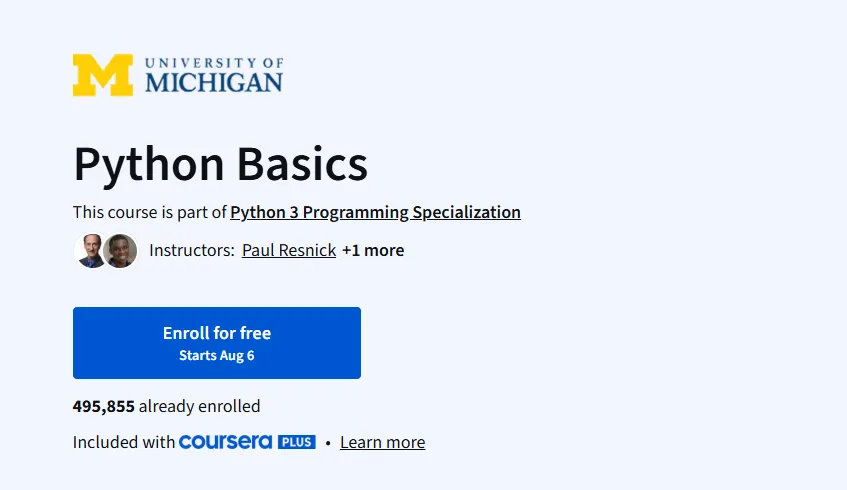The width and height of the screenshot is (847, 490).
Task: Click the blue PLUS badge
Action: click(297, 442)
